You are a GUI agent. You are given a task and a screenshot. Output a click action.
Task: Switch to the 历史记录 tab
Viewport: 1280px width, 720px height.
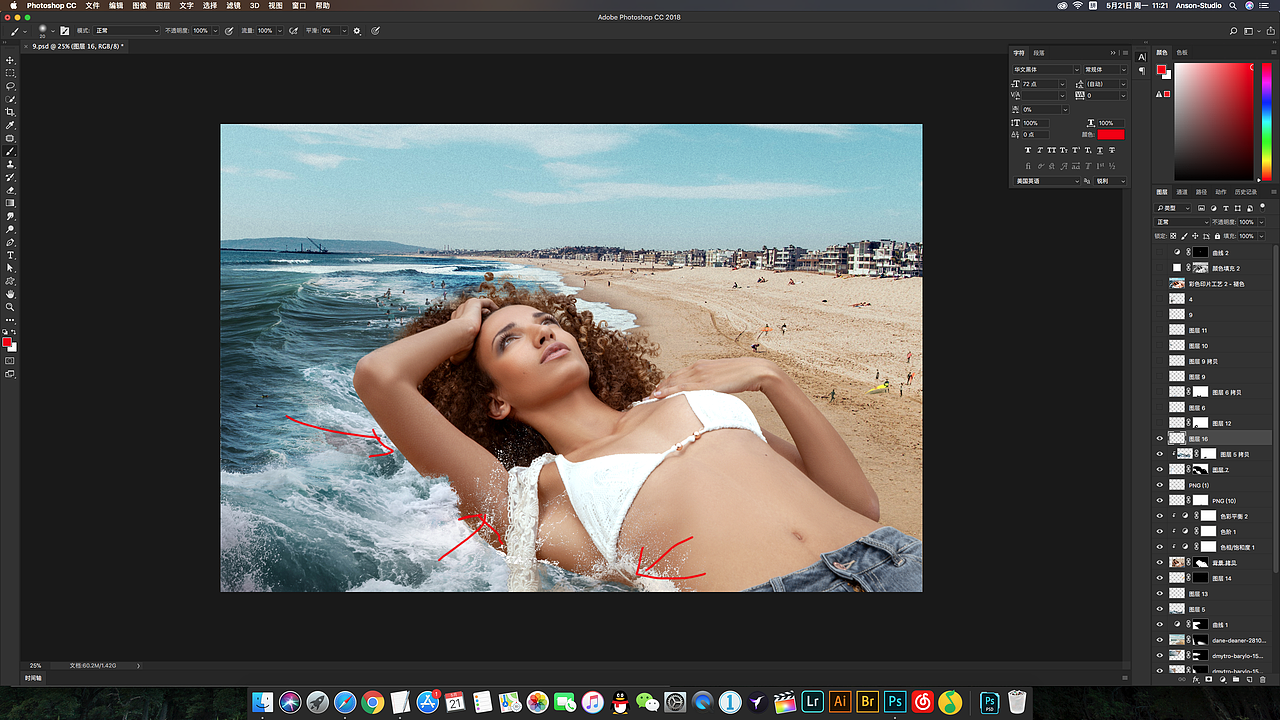[1246, 192]
